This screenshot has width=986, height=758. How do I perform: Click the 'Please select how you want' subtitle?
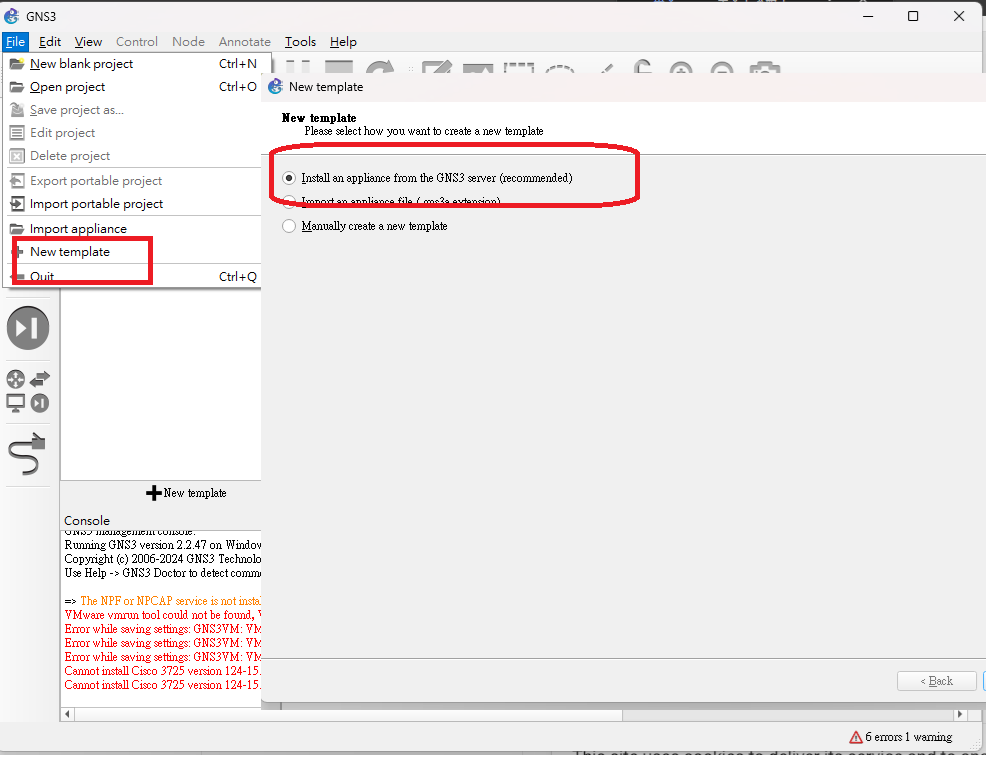pyautogui.click(x=424, y=131)
